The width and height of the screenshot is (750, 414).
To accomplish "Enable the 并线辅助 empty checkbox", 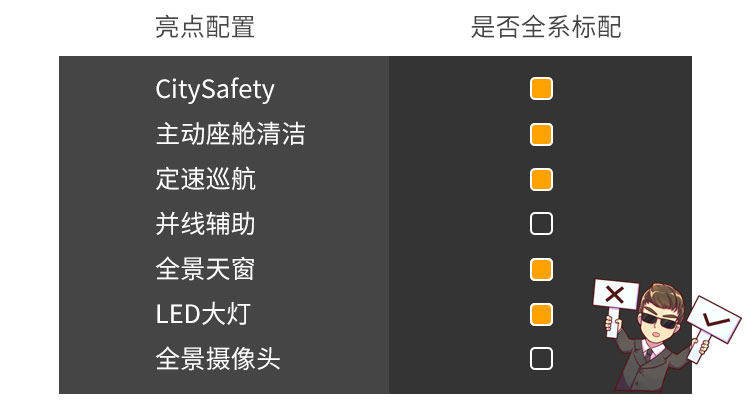I will 541,224.
